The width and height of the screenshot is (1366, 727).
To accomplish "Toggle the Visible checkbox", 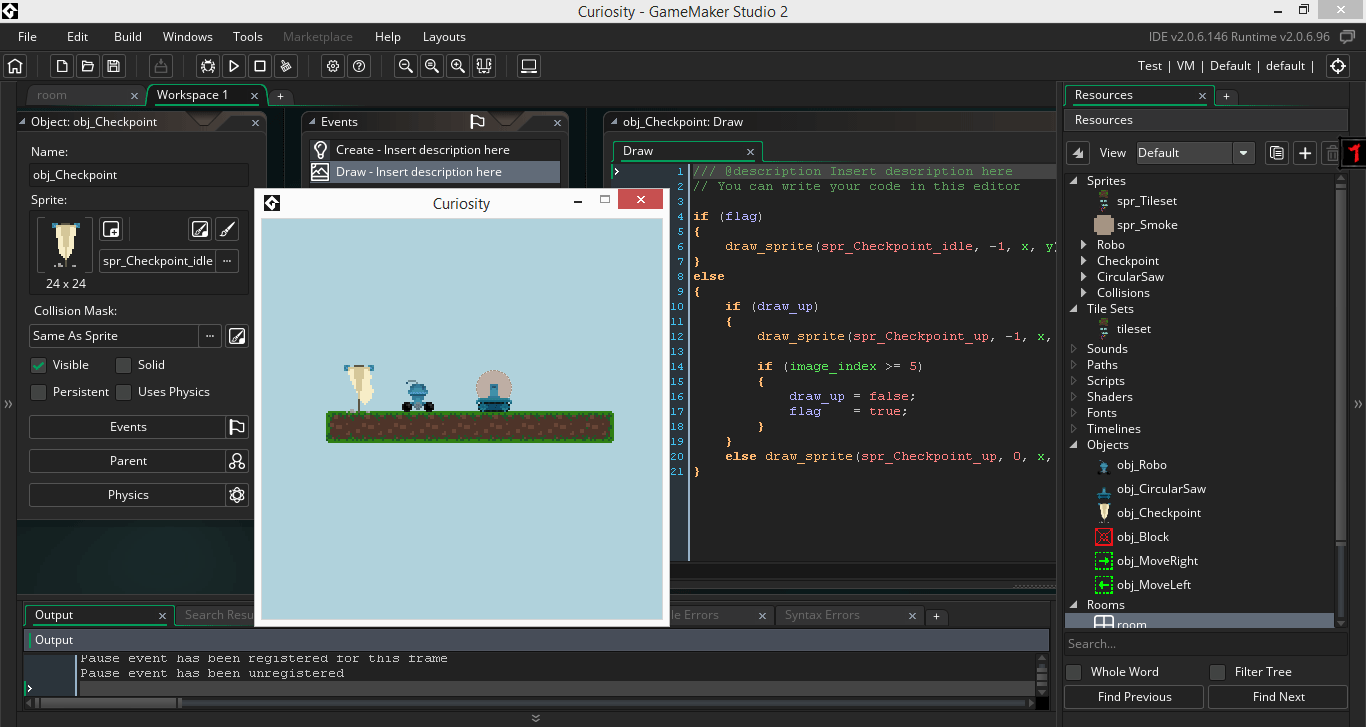I will [39, 365].
